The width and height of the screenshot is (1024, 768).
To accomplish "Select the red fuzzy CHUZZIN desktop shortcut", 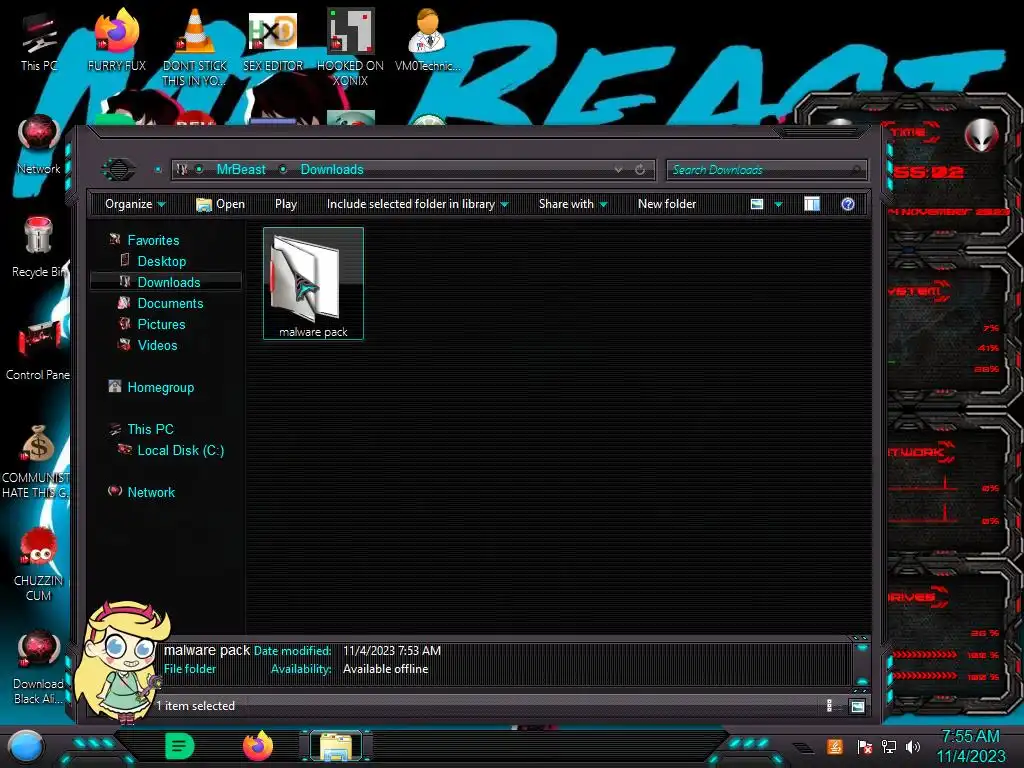I will [39, 565].
